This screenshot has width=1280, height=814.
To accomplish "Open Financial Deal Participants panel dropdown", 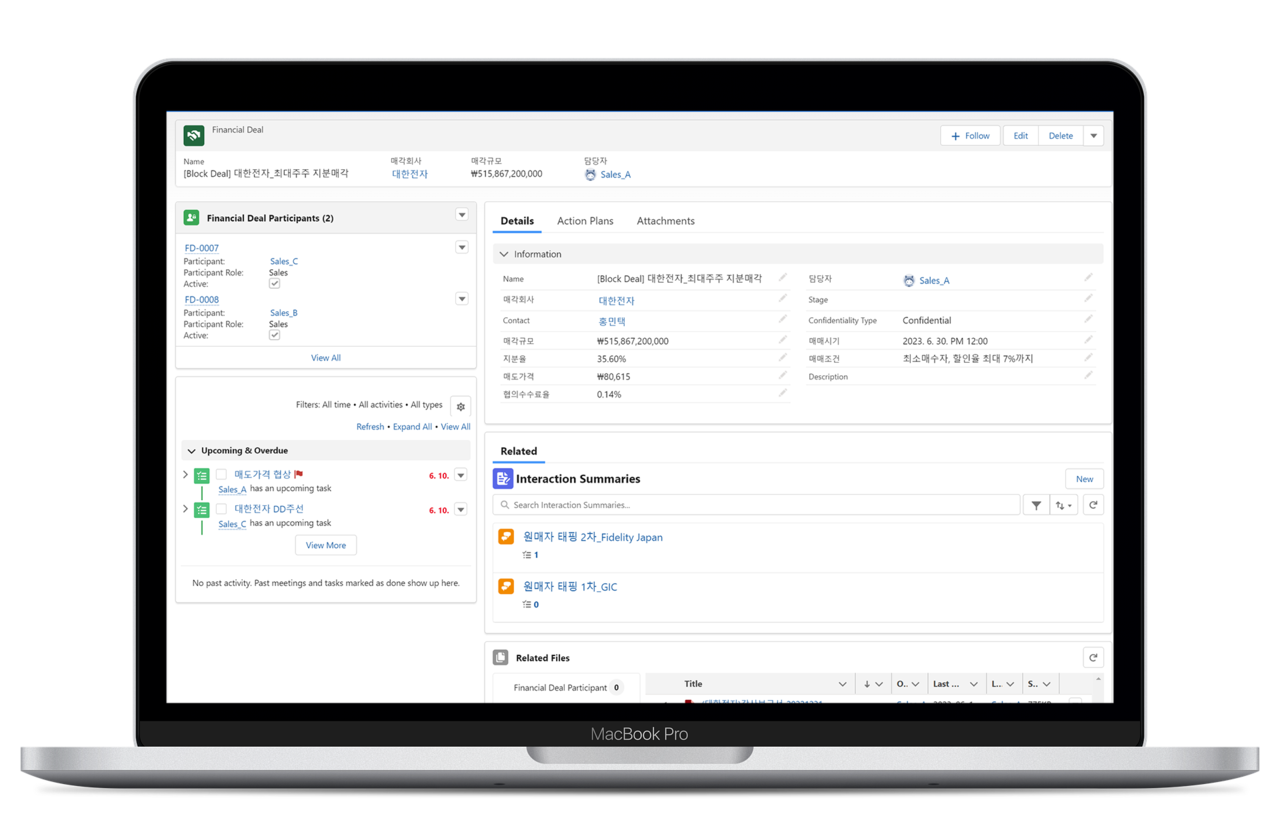I will (462, 215).
